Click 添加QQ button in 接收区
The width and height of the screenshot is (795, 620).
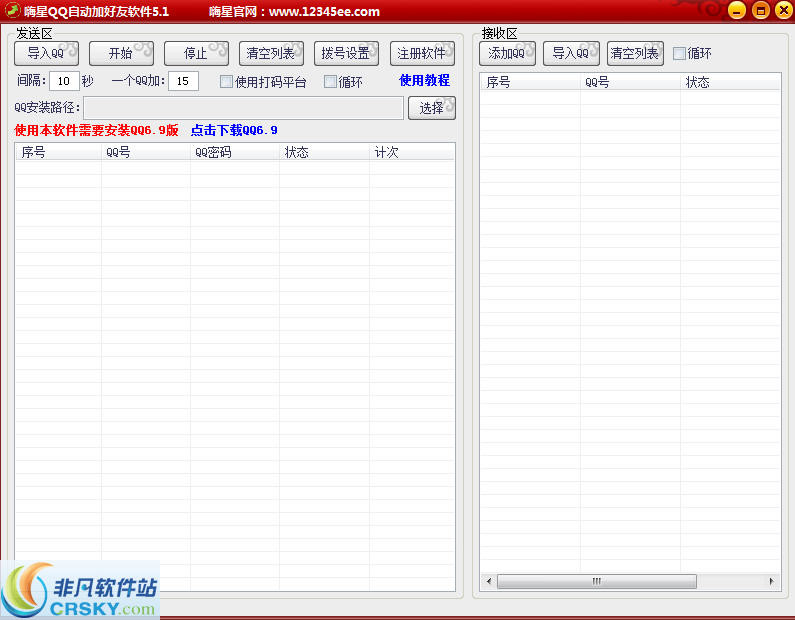507,54
